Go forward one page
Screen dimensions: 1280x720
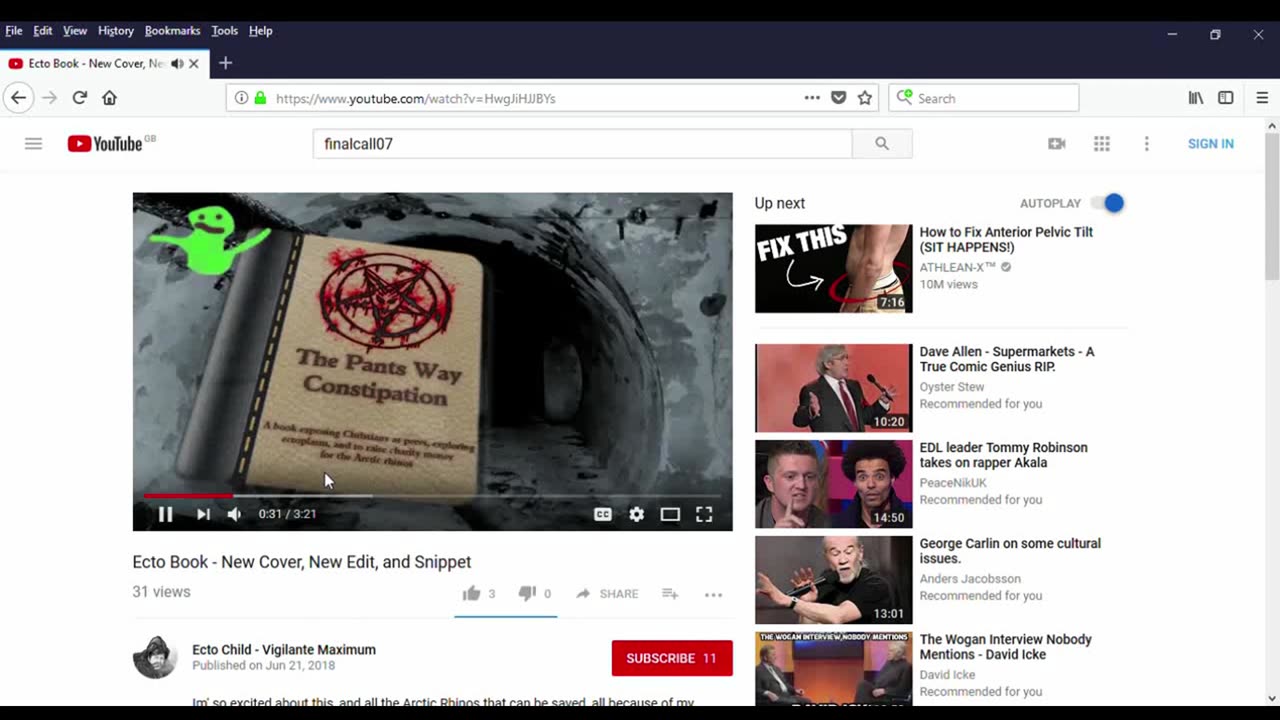(x=50, y=98)
